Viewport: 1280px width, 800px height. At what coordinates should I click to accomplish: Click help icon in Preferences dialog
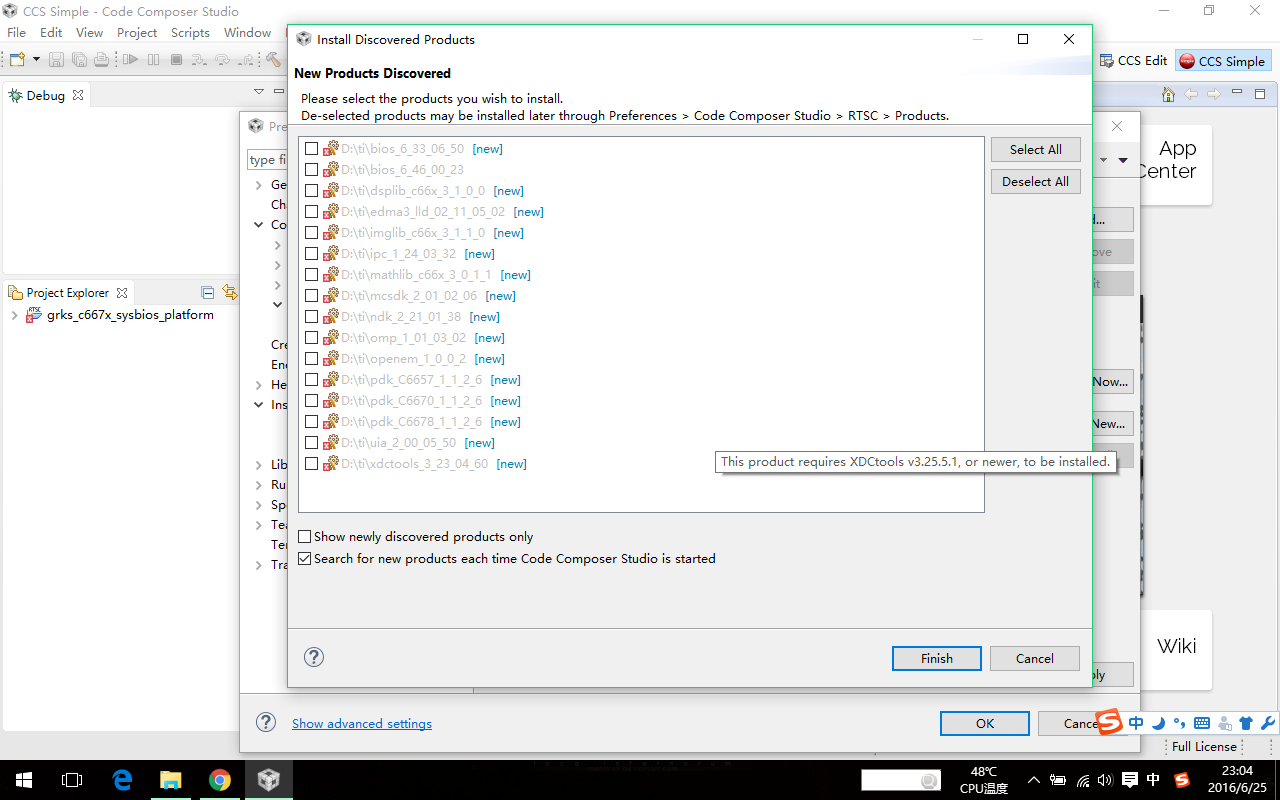(266, 722)
